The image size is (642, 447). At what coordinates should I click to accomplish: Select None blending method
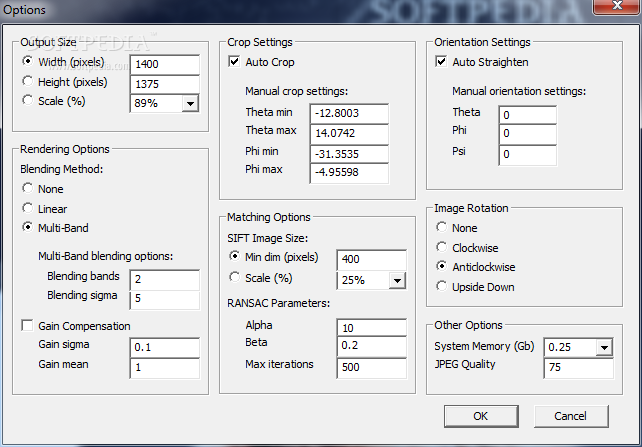[27, 188]
